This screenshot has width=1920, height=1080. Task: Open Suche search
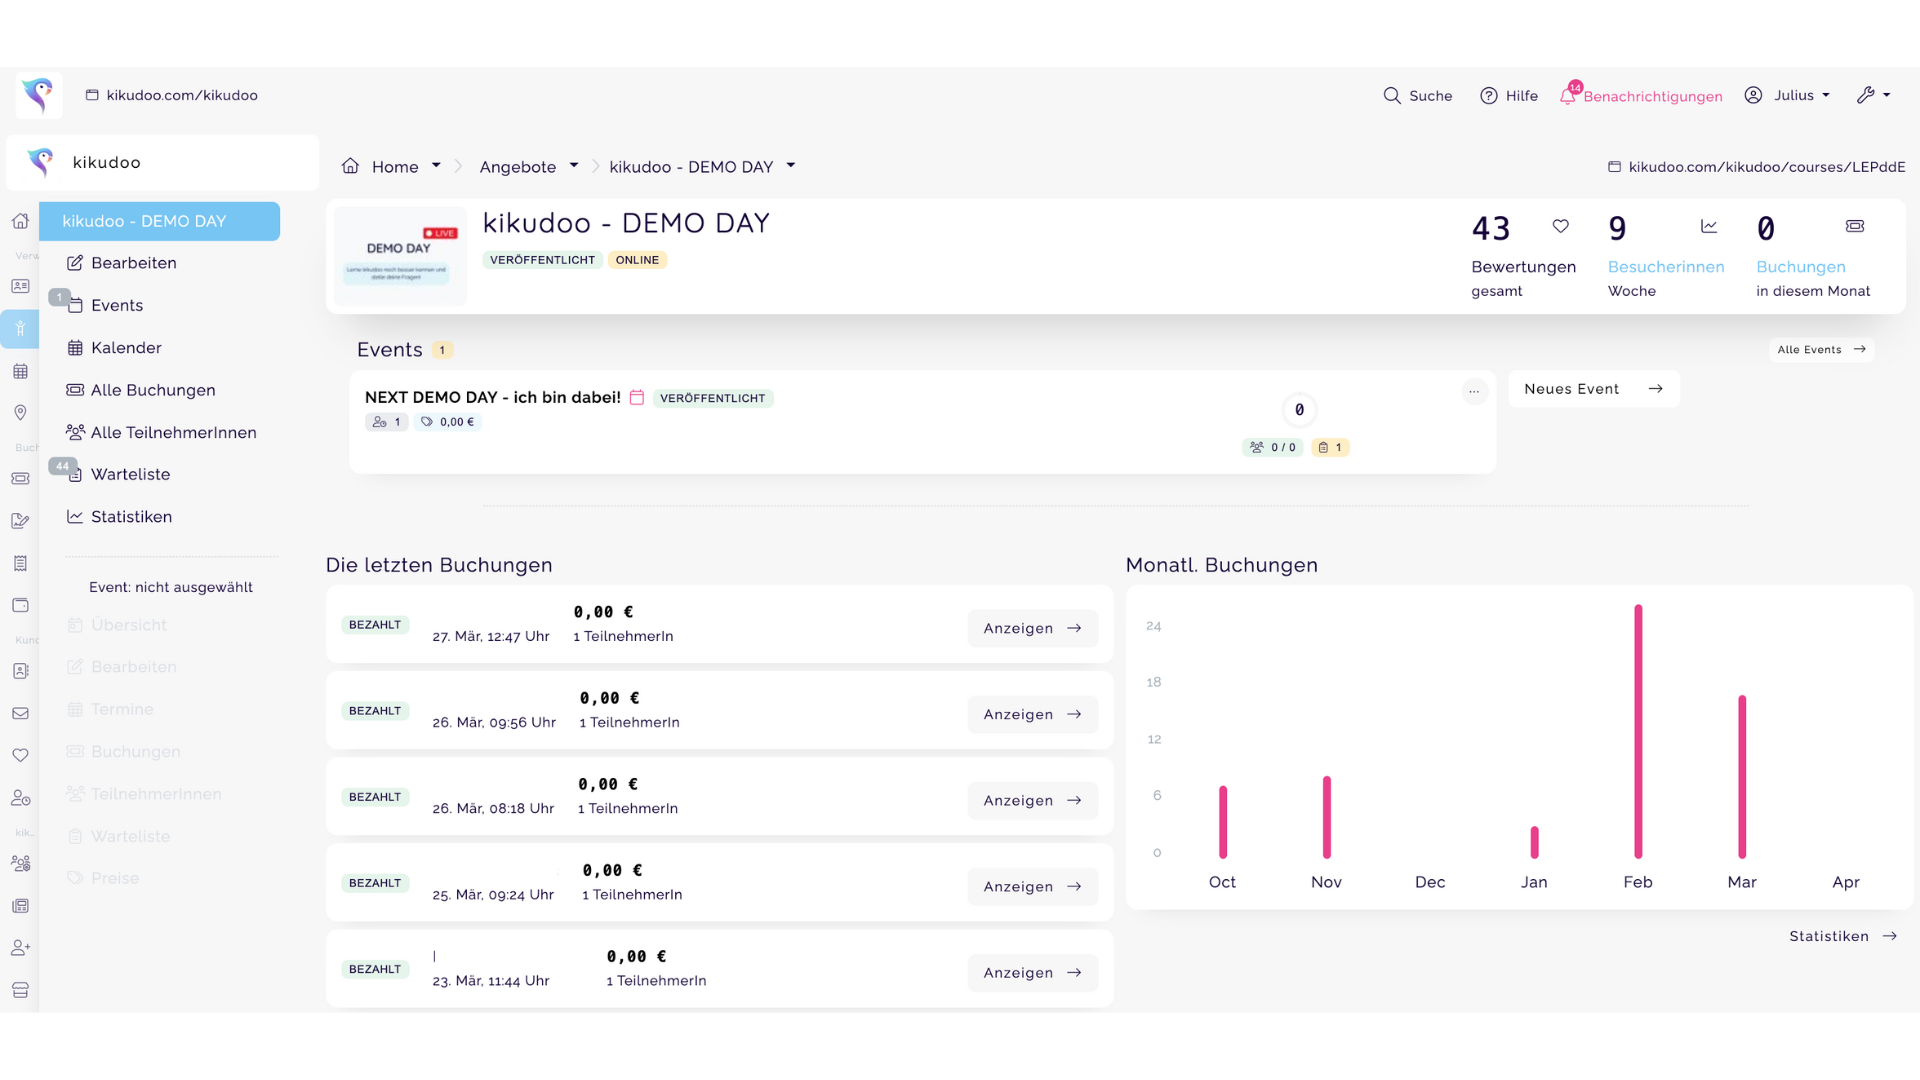[1417, 95]
